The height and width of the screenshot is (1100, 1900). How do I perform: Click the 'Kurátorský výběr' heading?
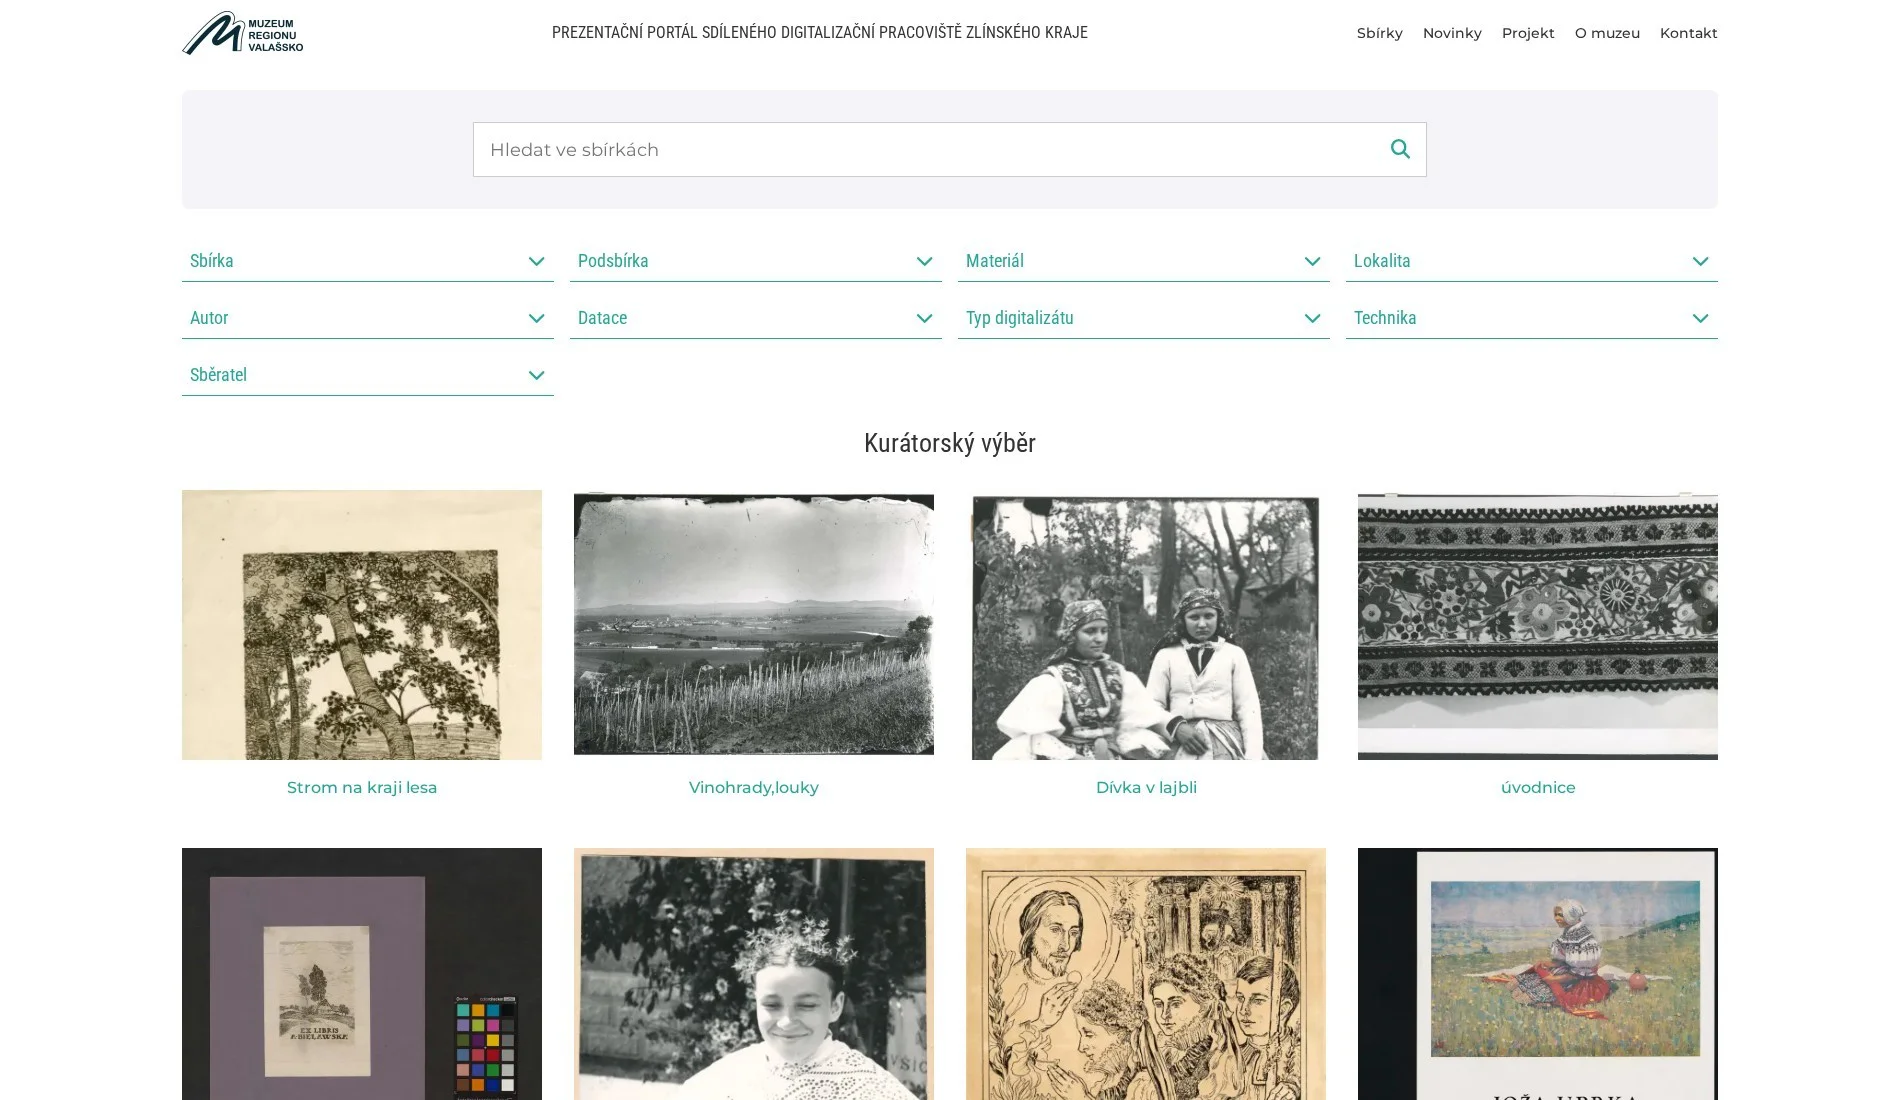click(x=950, y=443)
